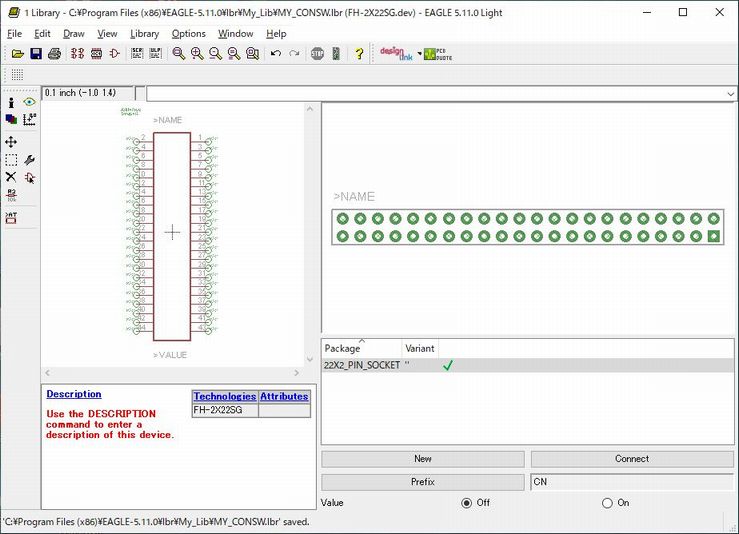Click the Description link
The image size is (739, 534).
(x=73, y=394)
